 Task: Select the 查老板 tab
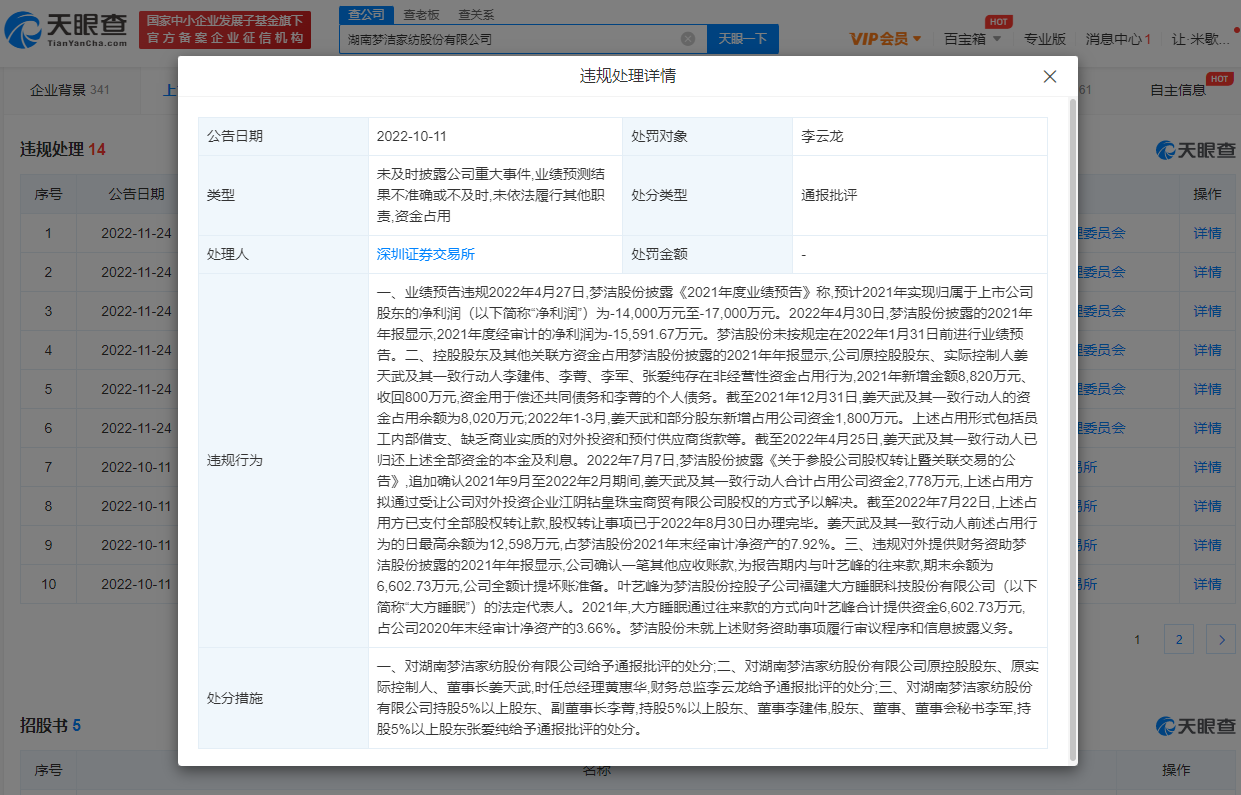point(421,14)
